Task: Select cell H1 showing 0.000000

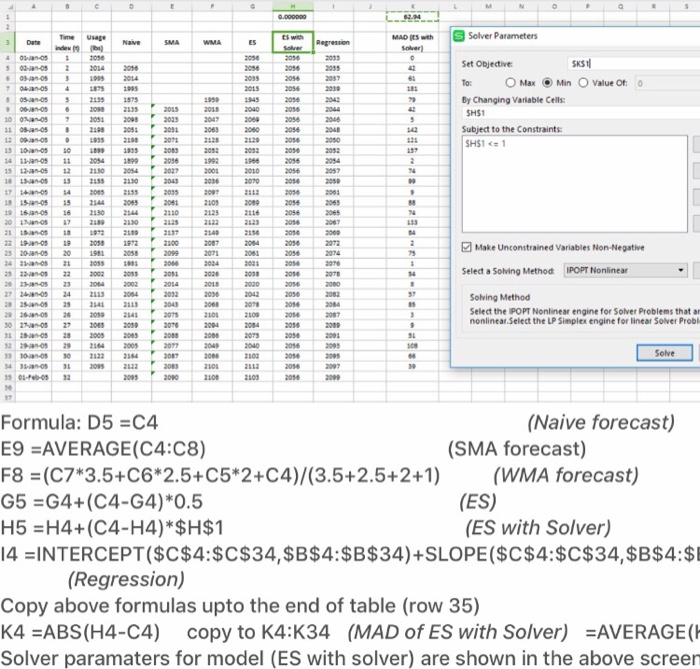Action: pos(292,17)
